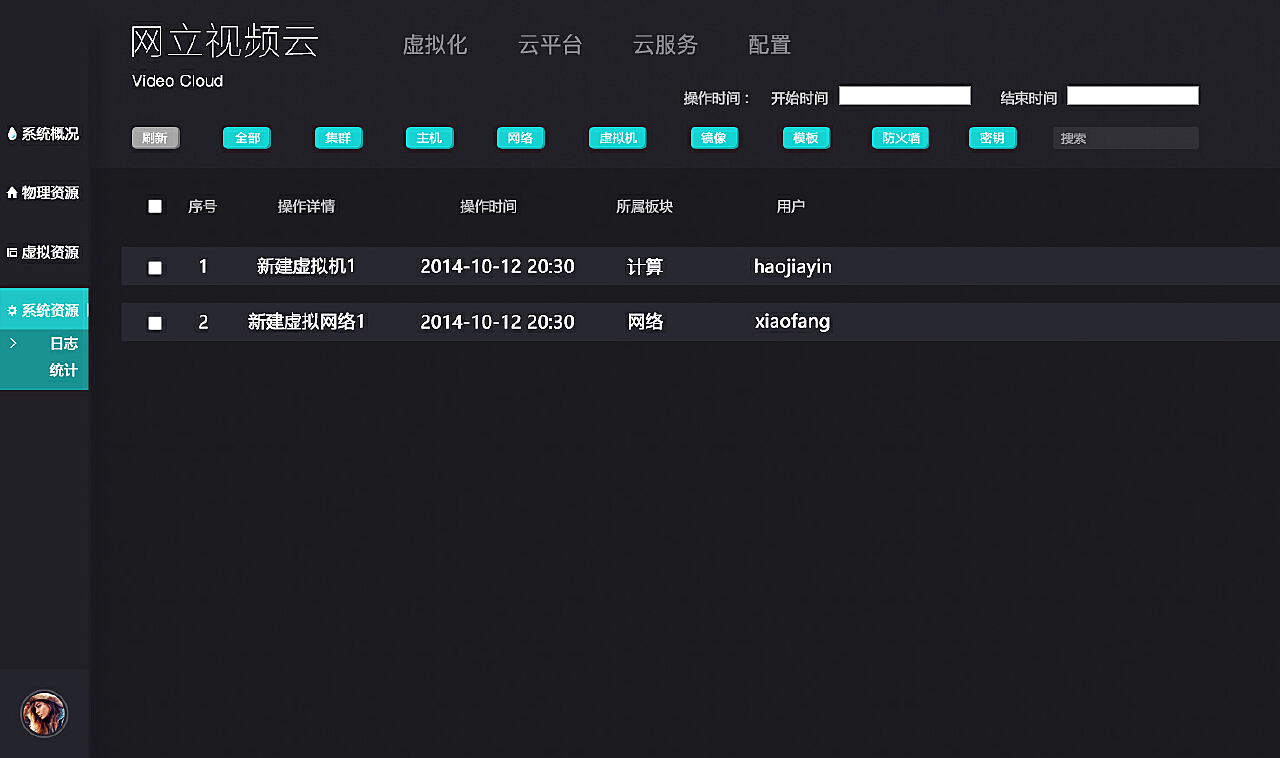Click the 镜像 filter button
This screenshot has height=758, width=1280.
click(714, 138)
